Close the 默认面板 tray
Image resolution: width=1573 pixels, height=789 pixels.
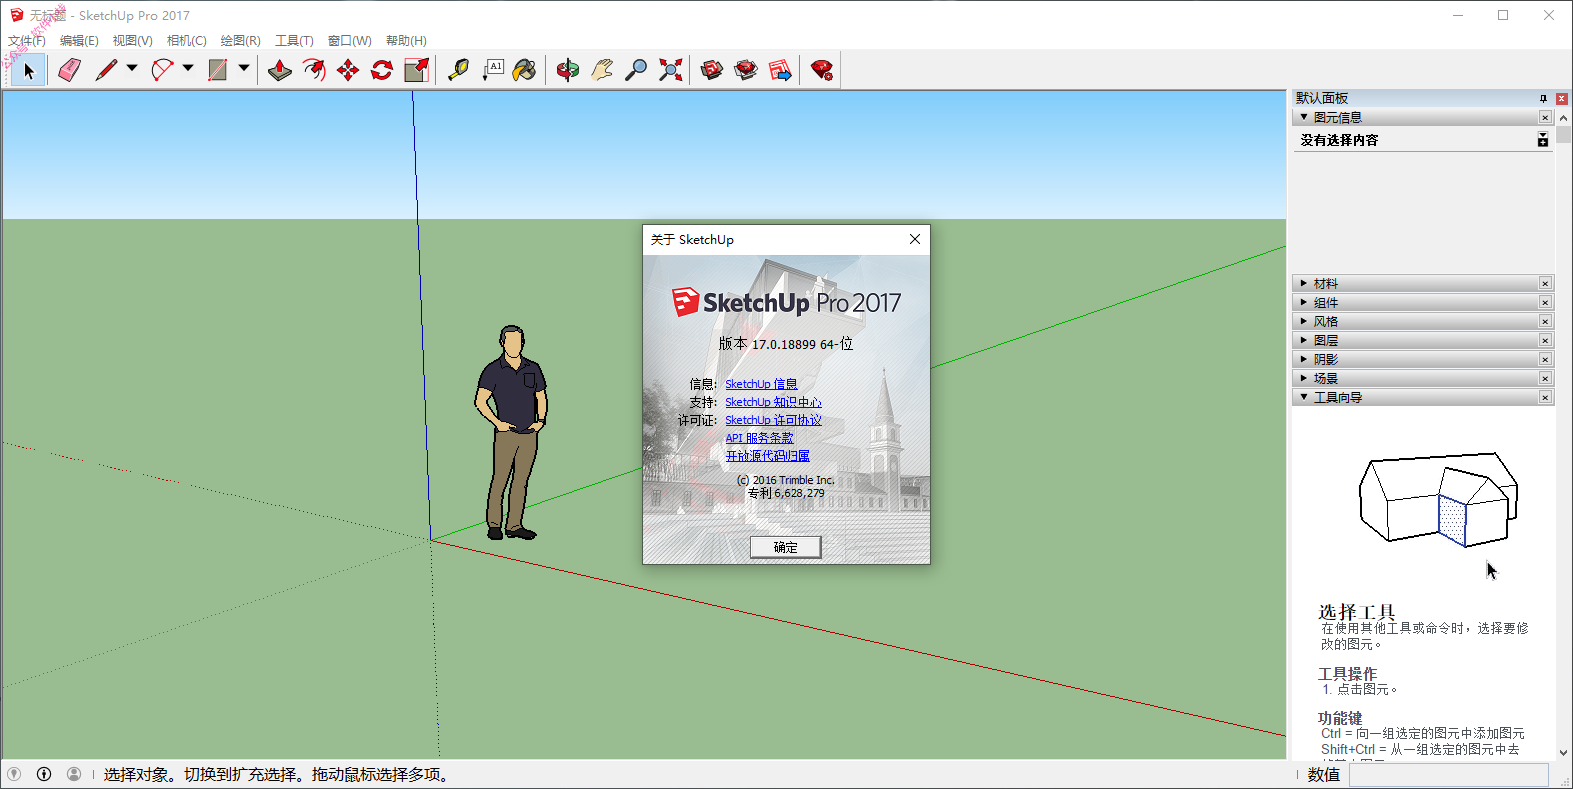pyautogui.click(x=1561, y=98)
